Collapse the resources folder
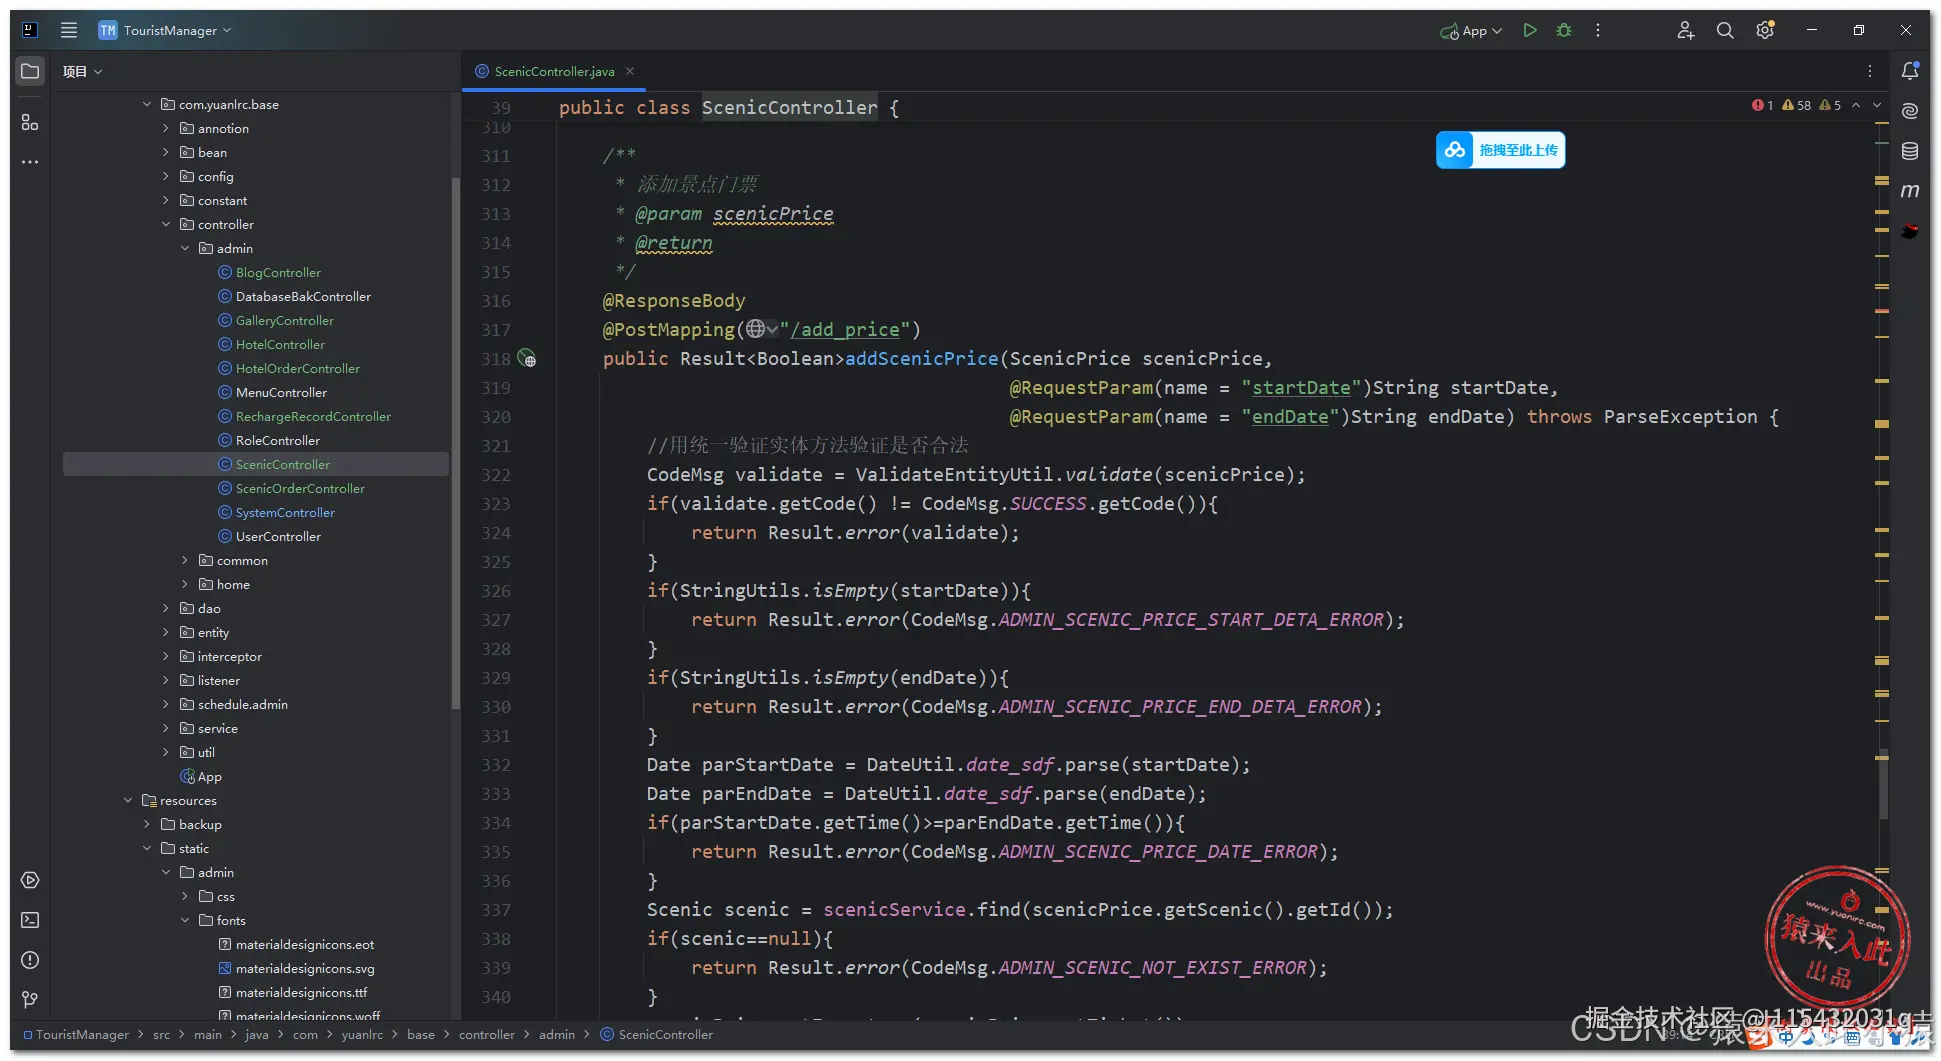The image size is (1941, 1061). [128, 800]
